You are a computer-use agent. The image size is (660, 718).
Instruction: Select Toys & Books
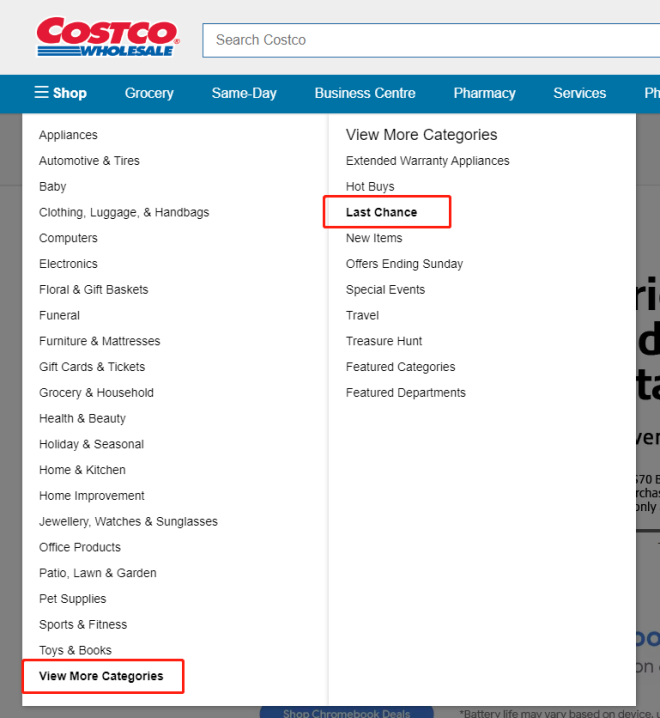76,650
